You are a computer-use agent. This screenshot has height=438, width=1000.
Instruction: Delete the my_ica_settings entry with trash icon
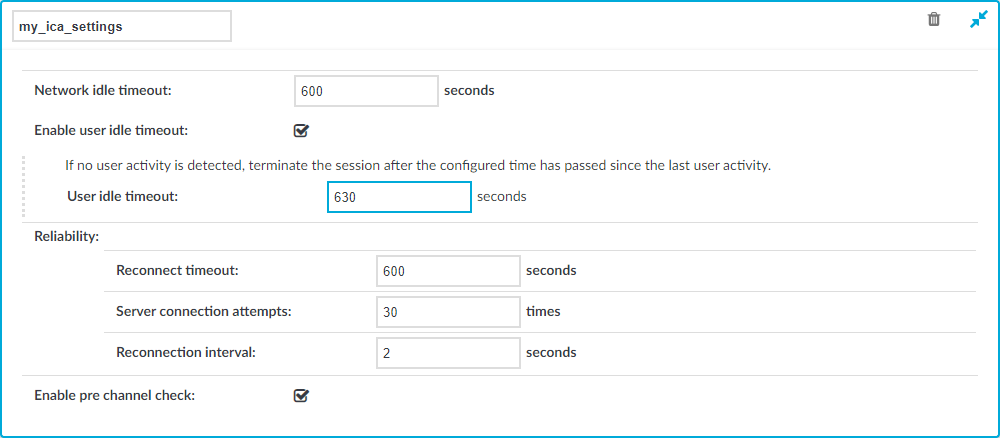(934, 19)
